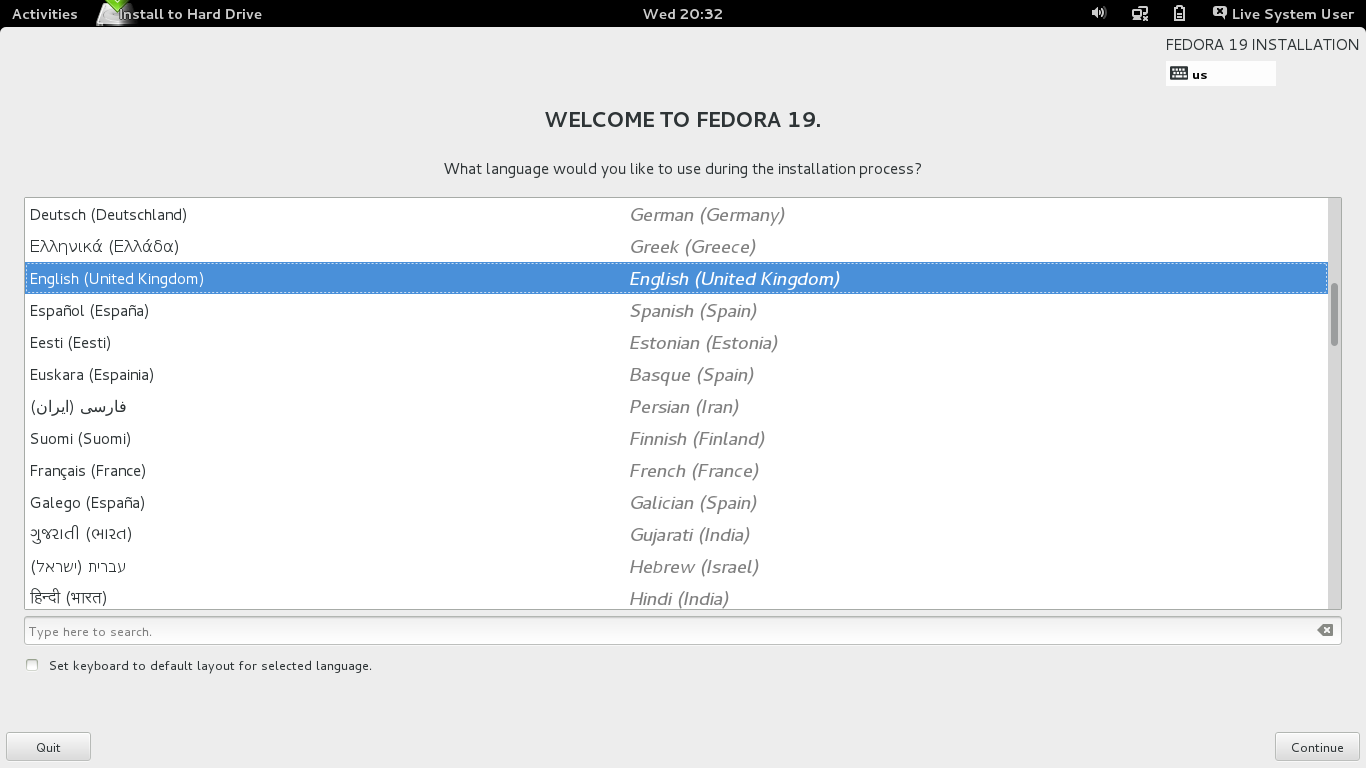Select Français (France) language
Screen dimensions: 1366x768
[x=676, y=470]
